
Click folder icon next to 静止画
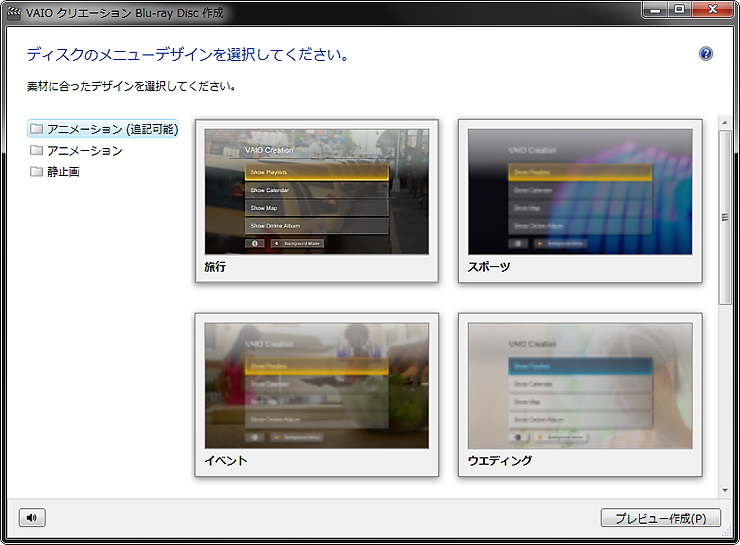click(x=37, y=171)
